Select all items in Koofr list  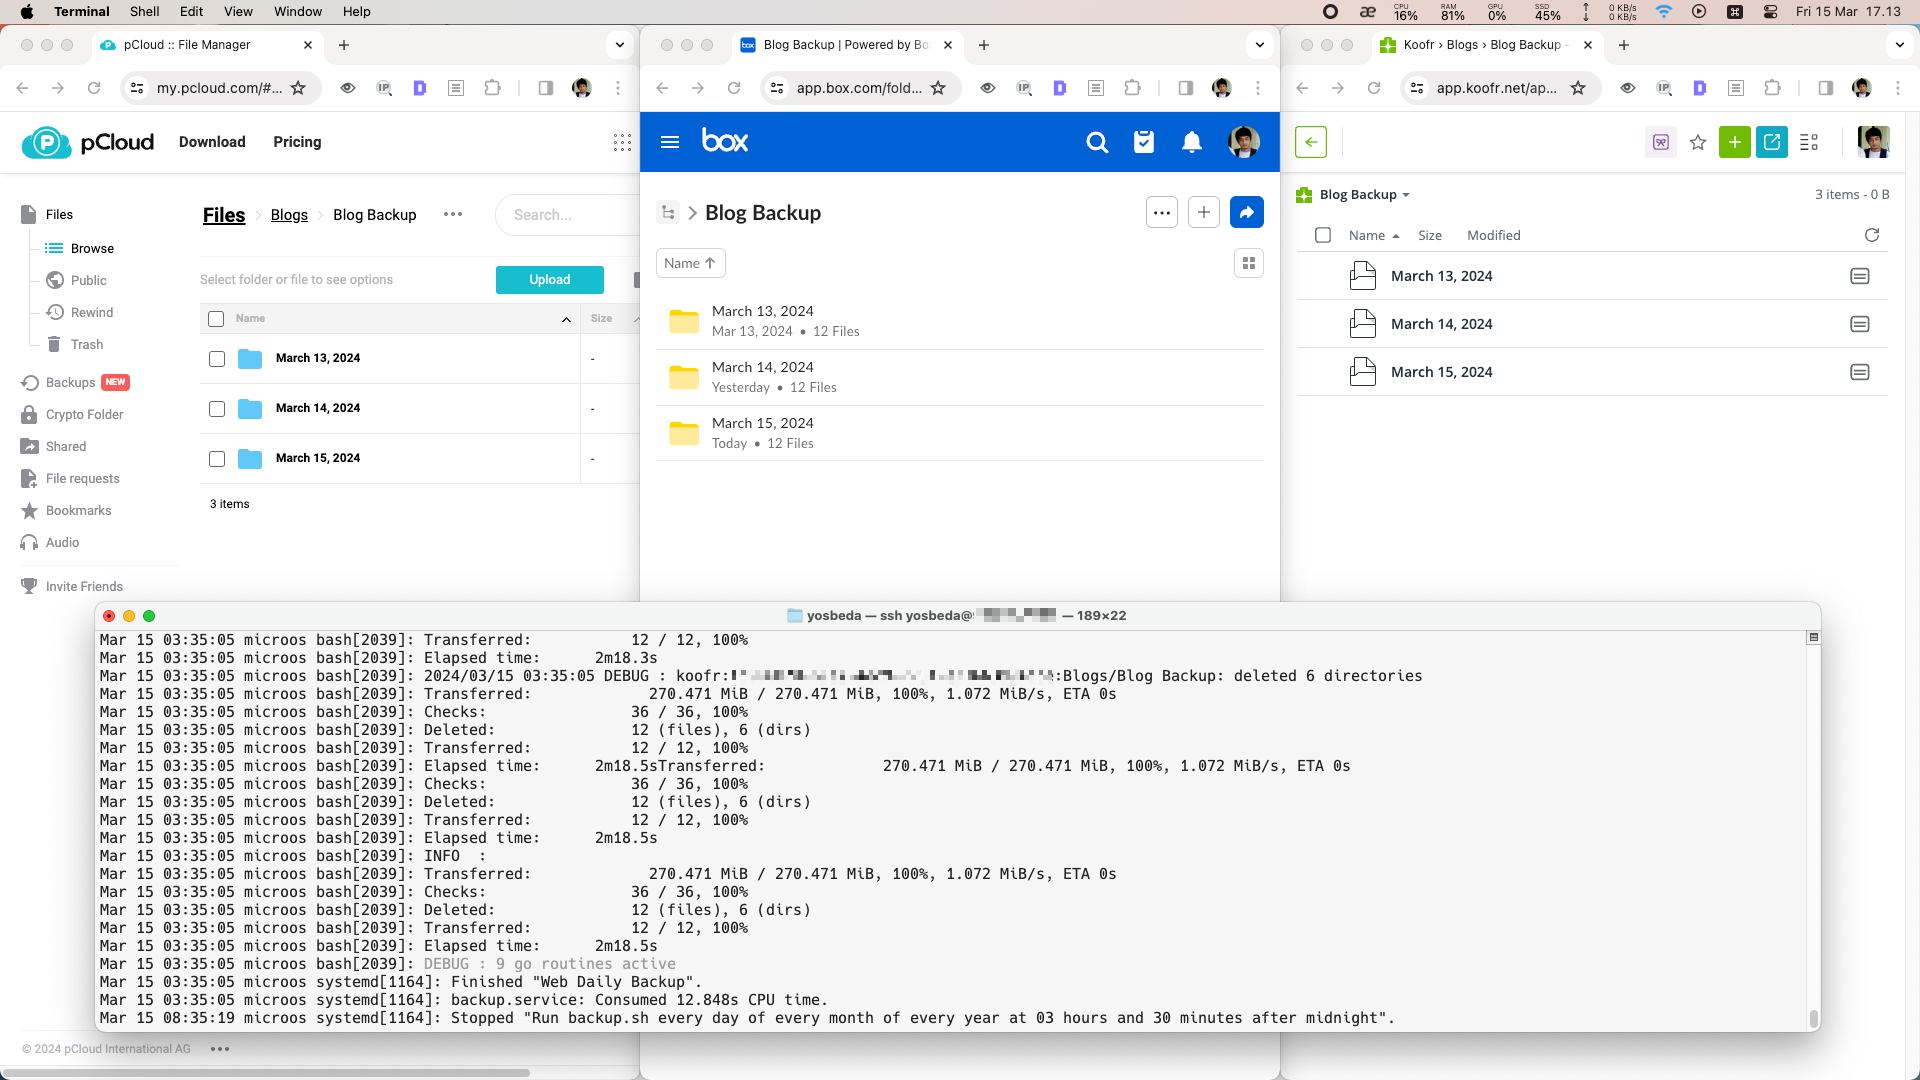coord(1323,234)
